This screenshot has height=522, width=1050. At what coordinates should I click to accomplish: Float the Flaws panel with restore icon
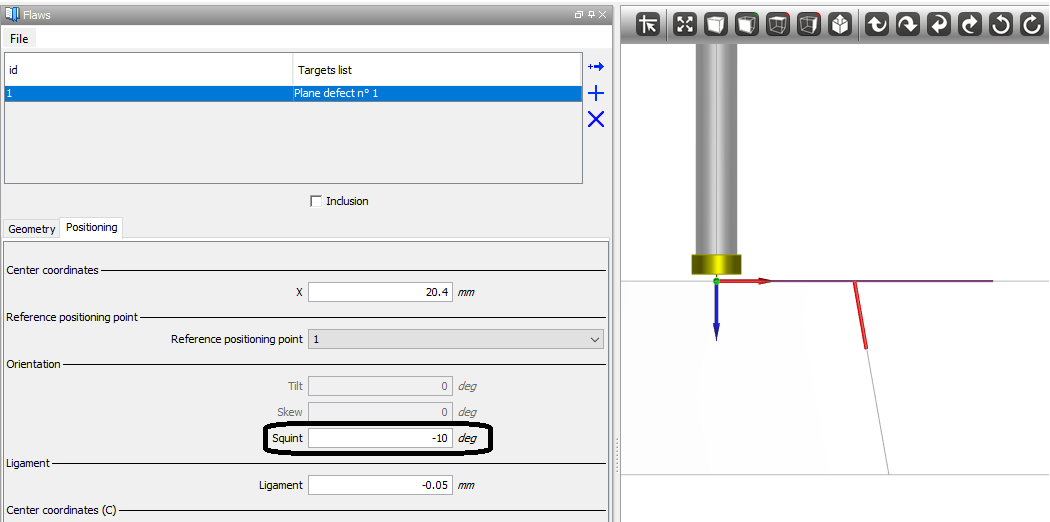(579, 15)
